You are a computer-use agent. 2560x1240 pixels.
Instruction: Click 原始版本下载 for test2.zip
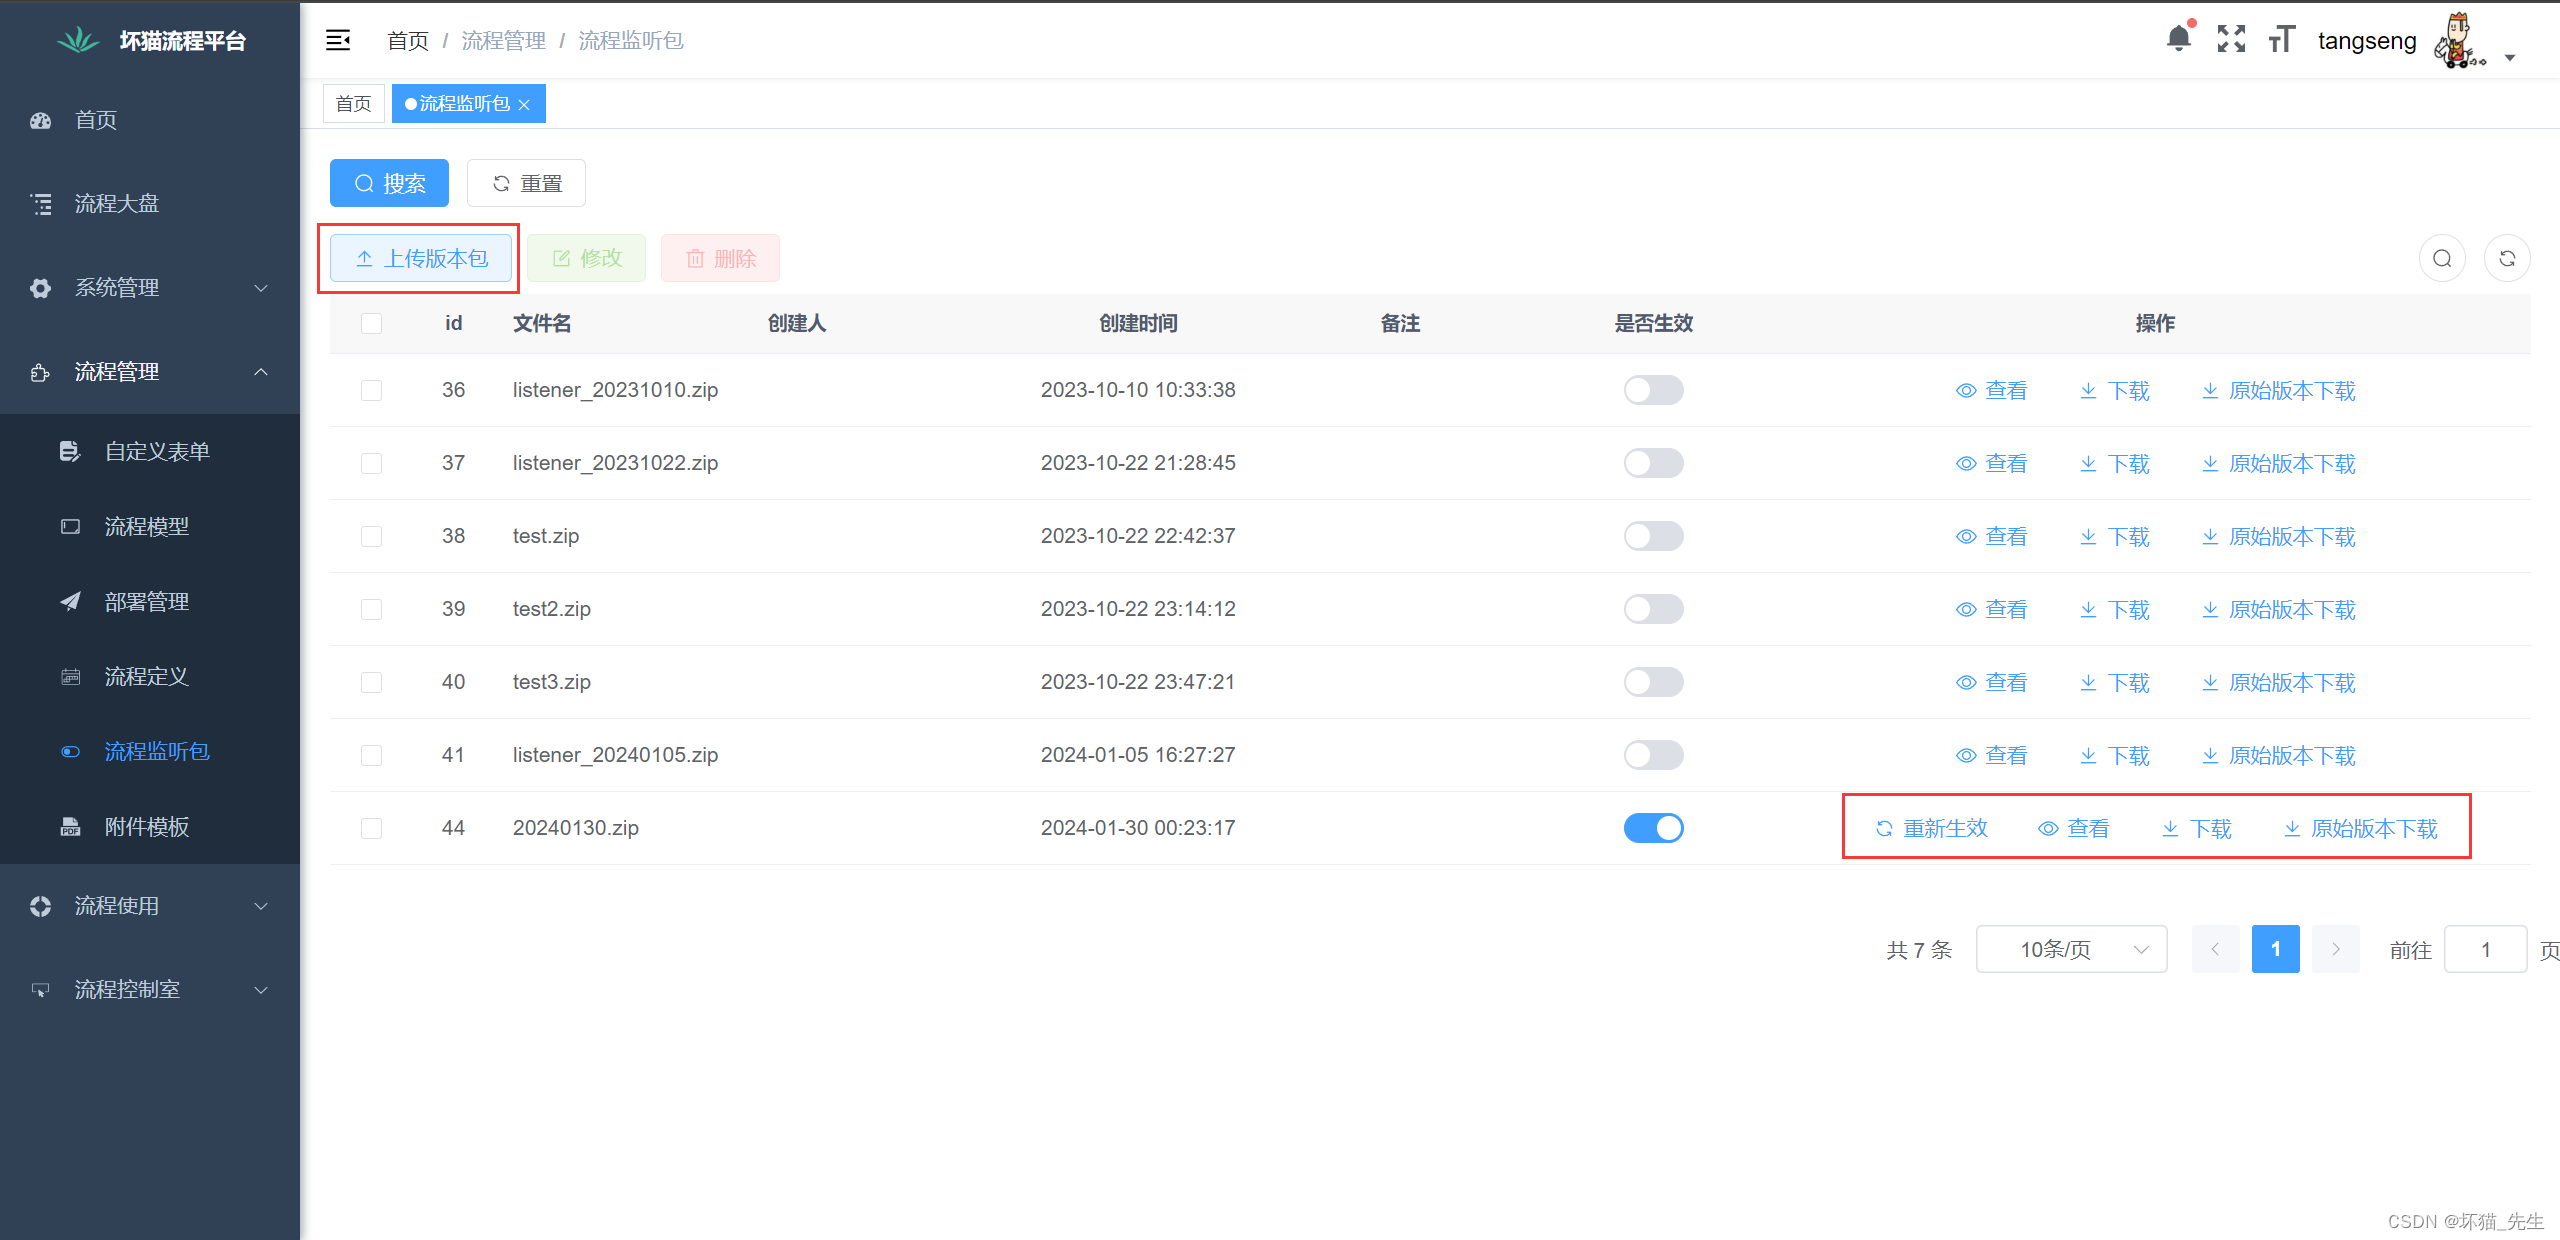[2279, 610]
